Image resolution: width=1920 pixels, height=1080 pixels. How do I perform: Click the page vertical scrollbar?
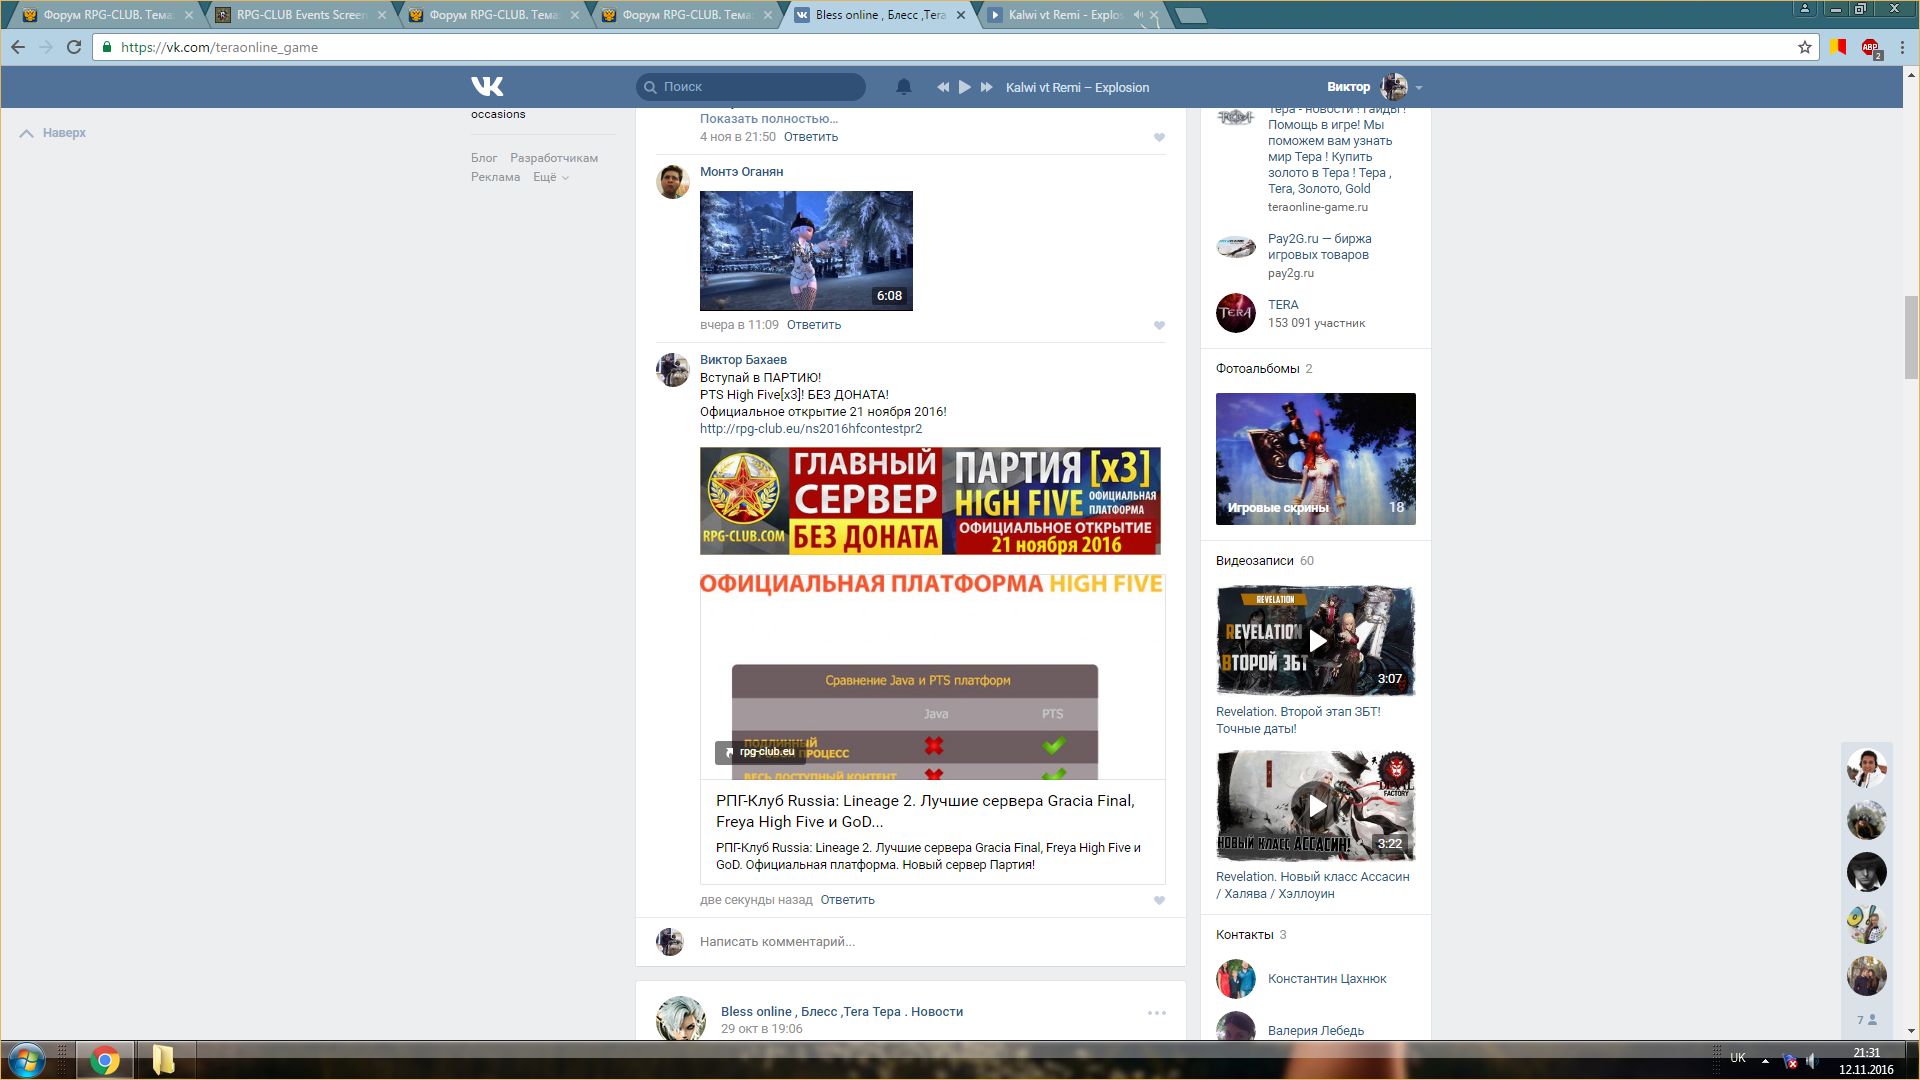(1911, 338)
